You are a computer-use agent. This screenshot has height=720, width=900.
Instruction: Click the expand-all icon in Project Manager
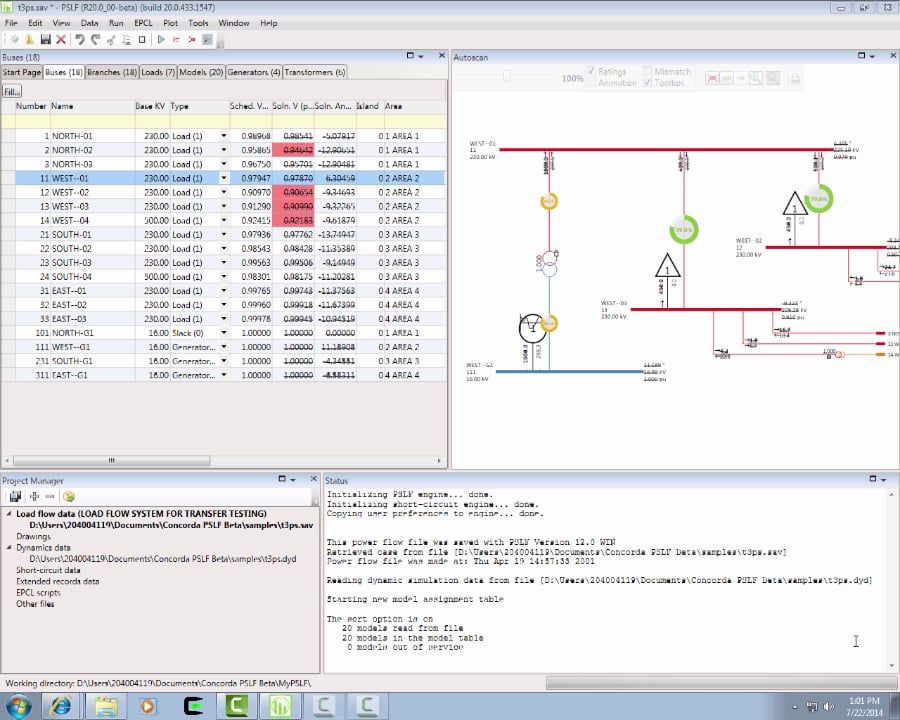34,496
